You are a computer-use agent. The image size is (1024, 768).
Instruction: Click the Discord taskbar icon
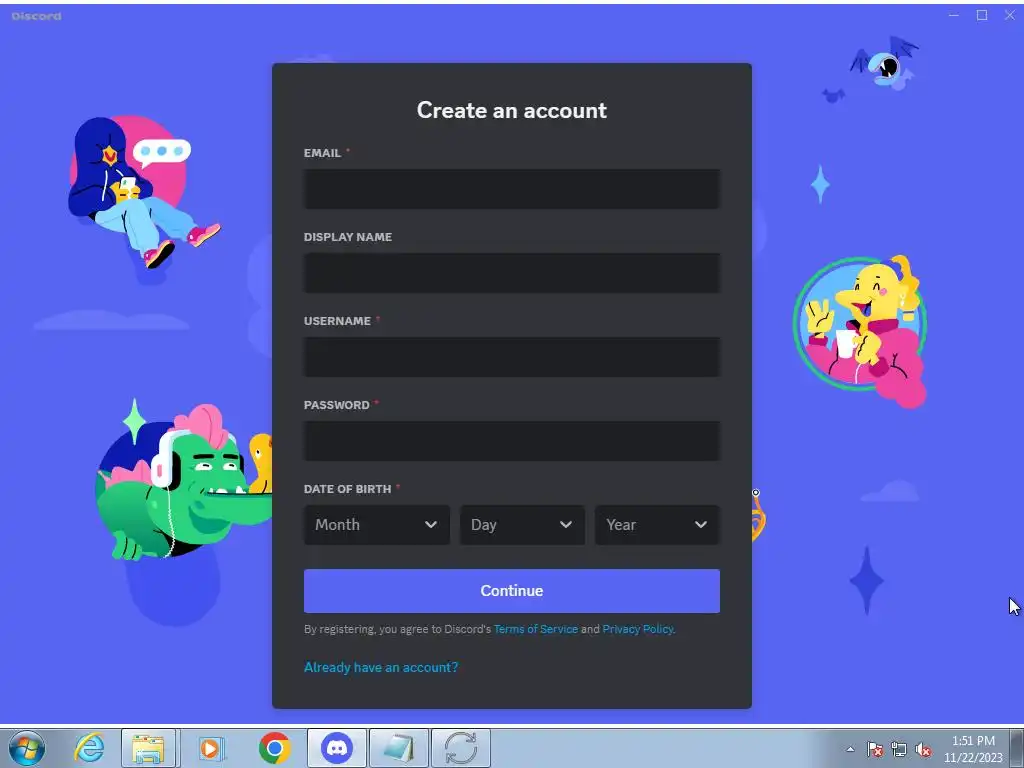337,748
